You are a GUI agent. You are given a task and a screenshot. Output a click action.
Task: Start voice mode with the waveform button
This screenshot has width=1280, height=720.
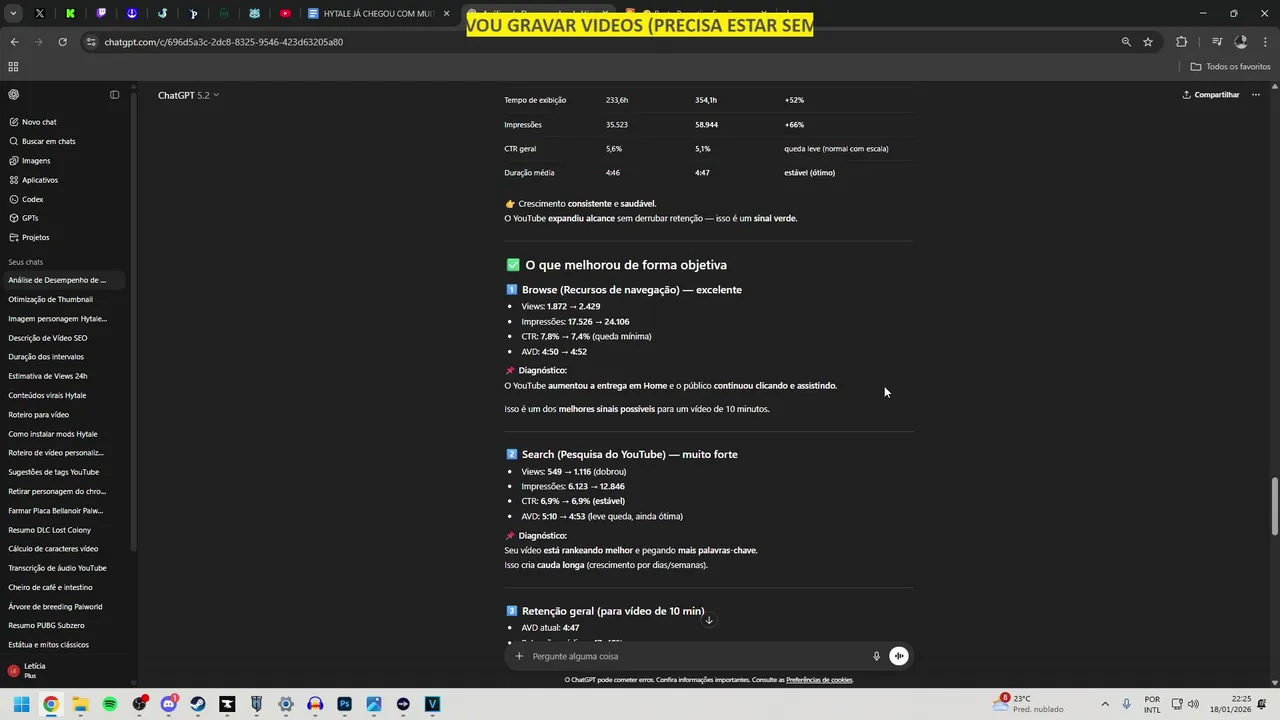click(899, 656)
